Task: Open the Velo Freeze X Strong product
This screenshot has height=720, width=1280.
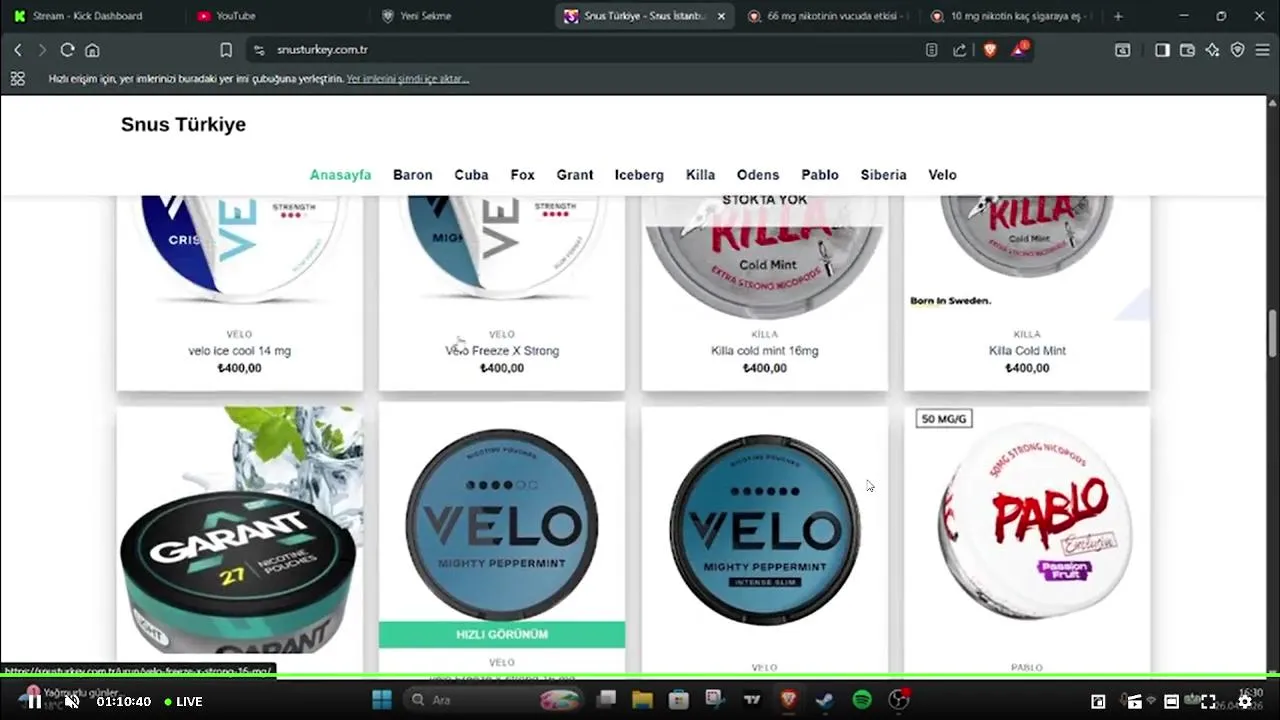Action: coord(502,351)
